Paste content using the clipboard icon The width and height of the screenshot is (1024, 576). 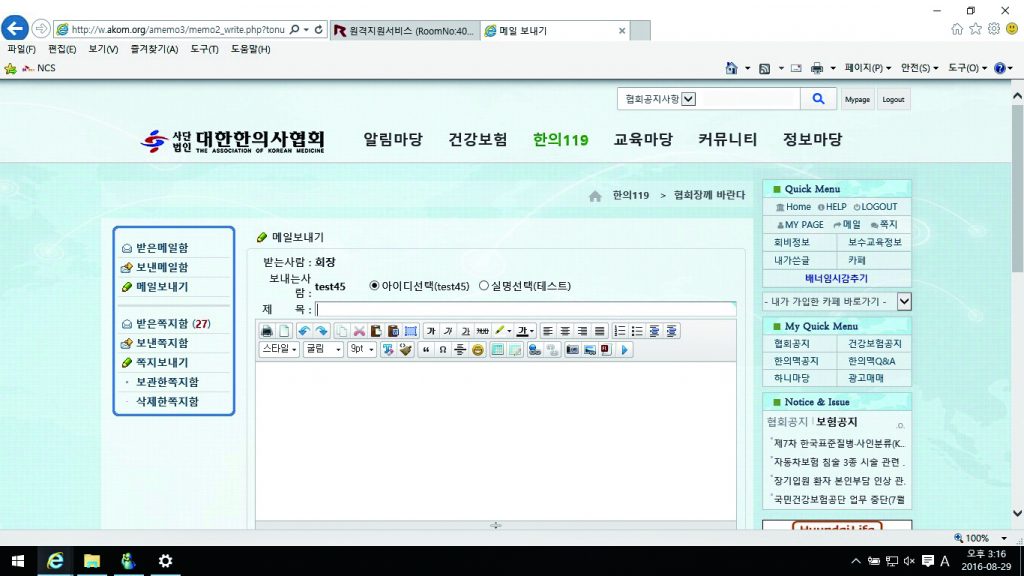(x=376, y=331)
